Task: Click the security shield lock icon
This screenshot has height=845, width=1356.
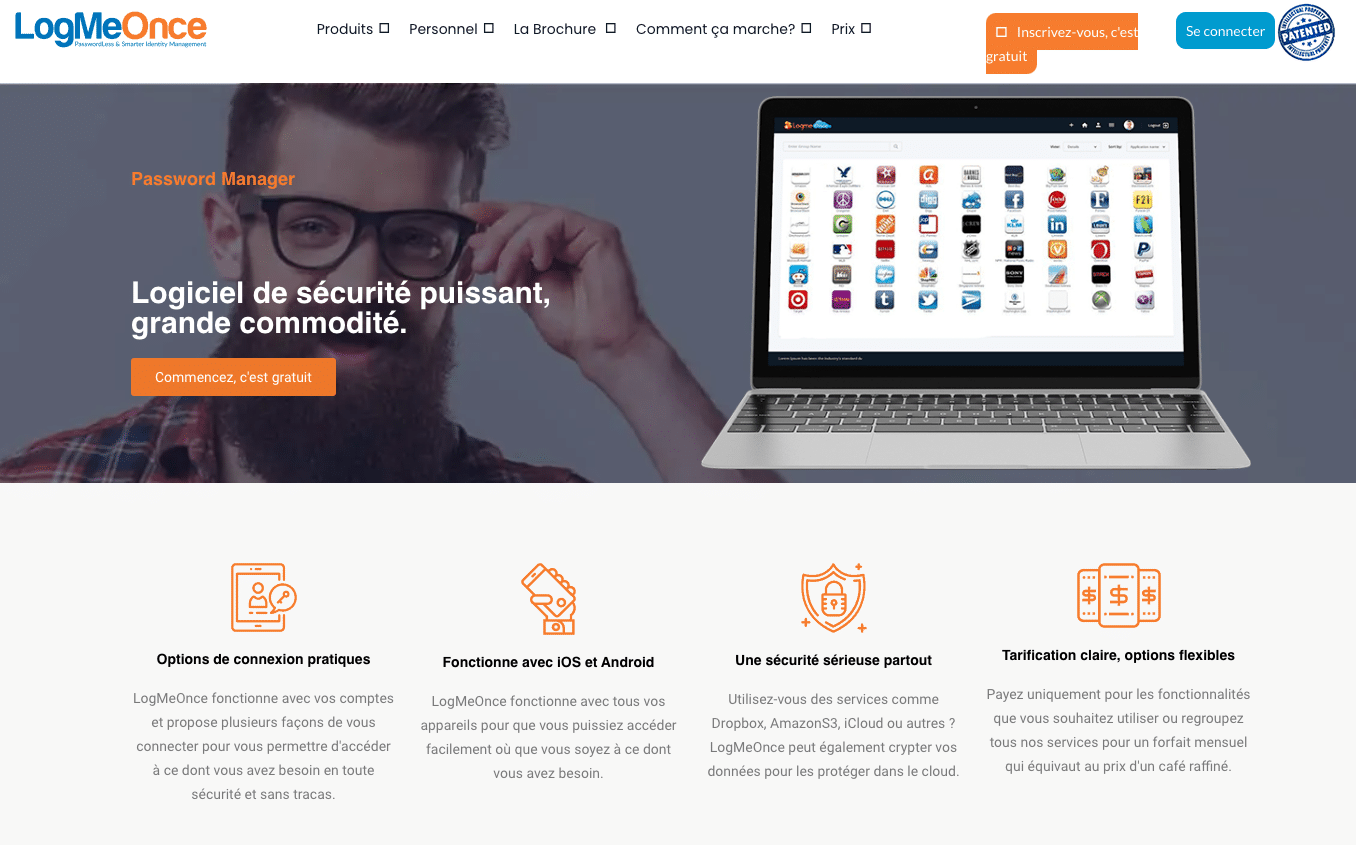Action: (x=833, y=598)
